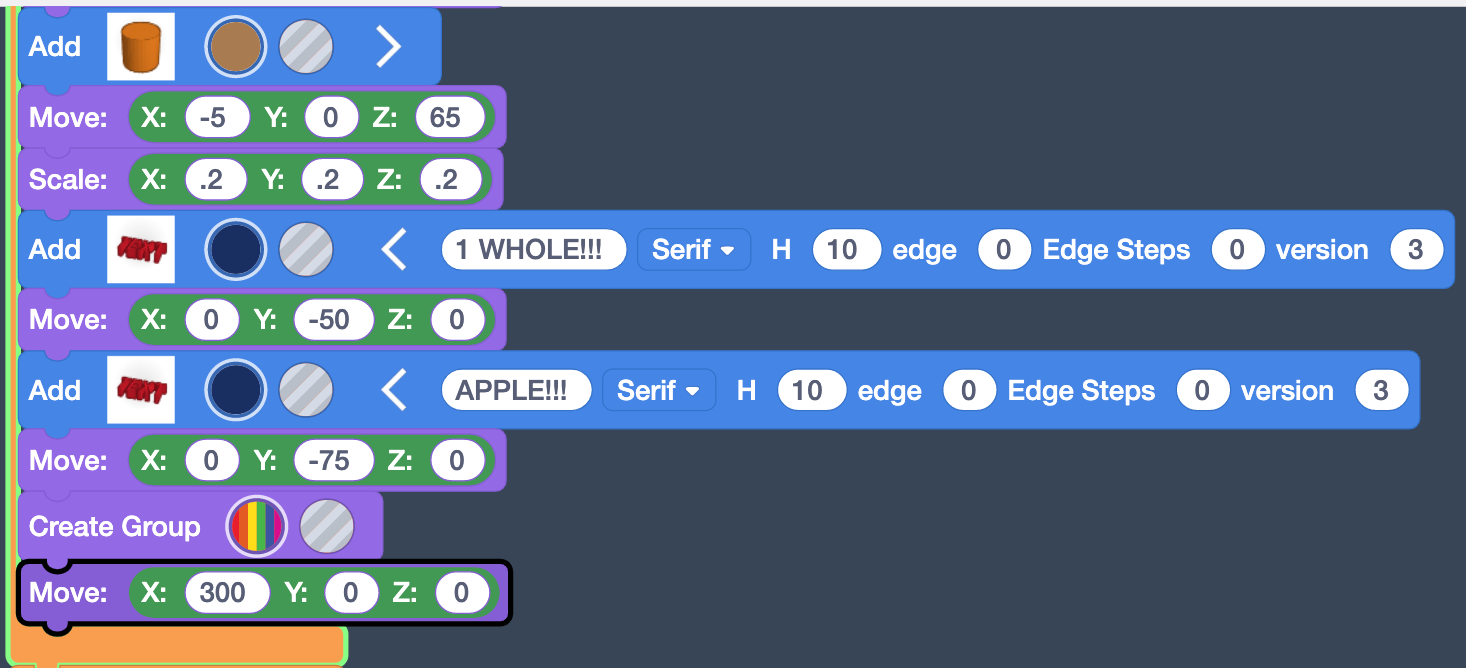This screenshot has width=1466, height=668.
Task: Click the orange cylinder shape icon
Action: coord(141,47)
